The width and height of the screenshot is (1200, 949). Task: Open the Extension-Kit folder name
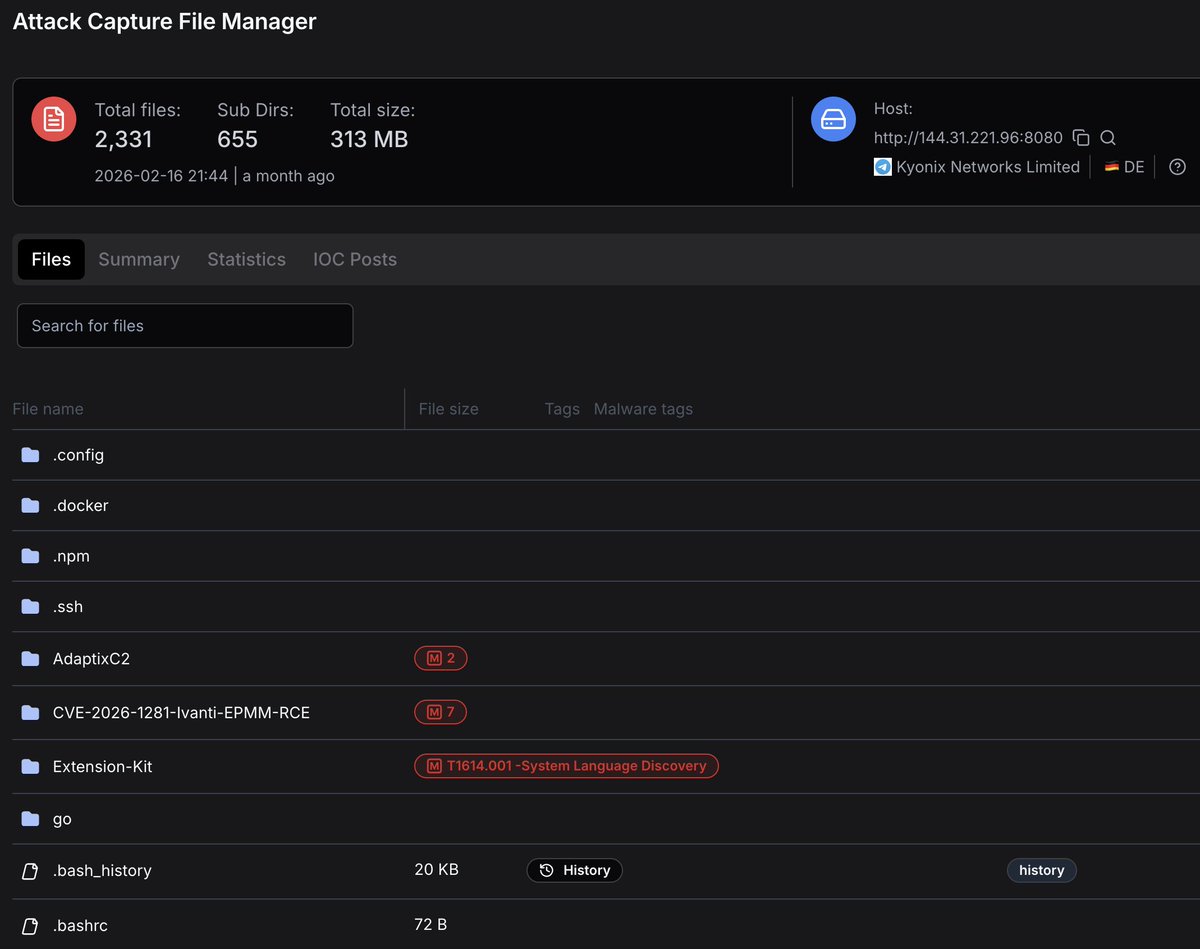click(x=103, y=767)
